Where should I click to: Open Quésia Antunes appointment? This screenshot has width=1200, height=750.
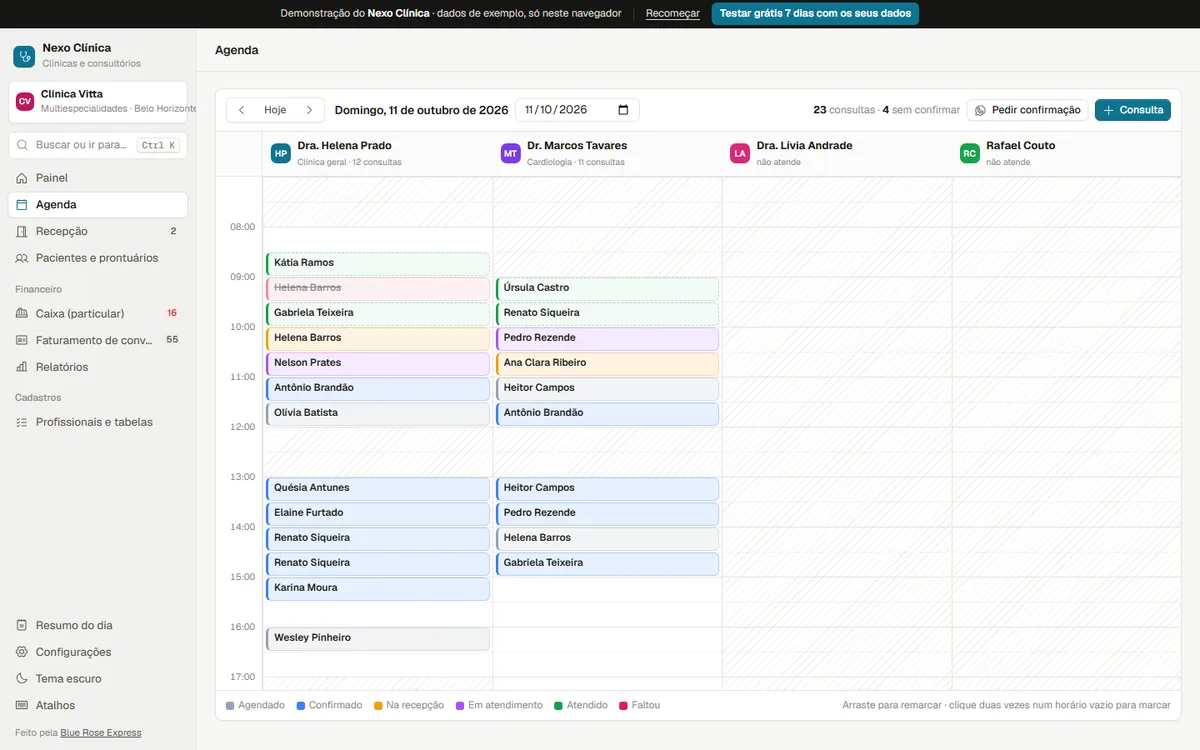(378, 488)
